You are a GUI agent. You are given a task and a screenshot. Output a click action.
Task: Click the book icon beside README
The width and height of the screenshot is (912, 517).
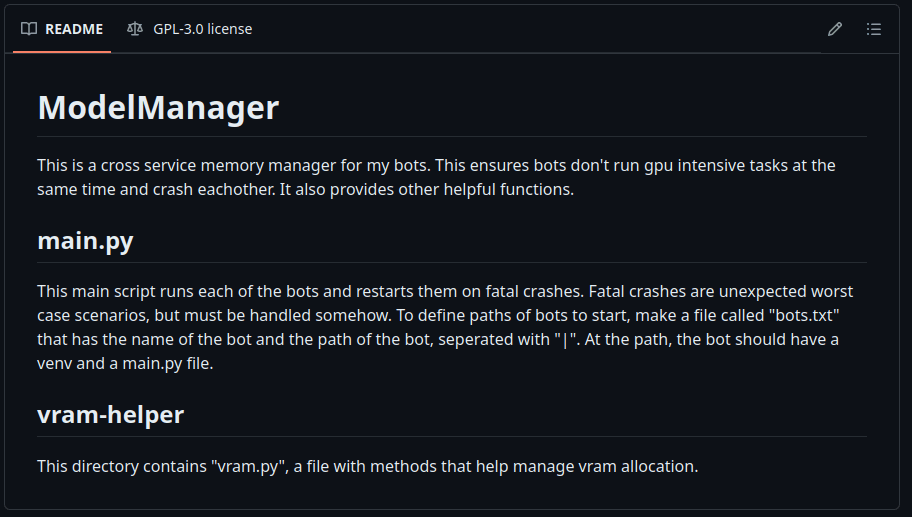point(29,29)
